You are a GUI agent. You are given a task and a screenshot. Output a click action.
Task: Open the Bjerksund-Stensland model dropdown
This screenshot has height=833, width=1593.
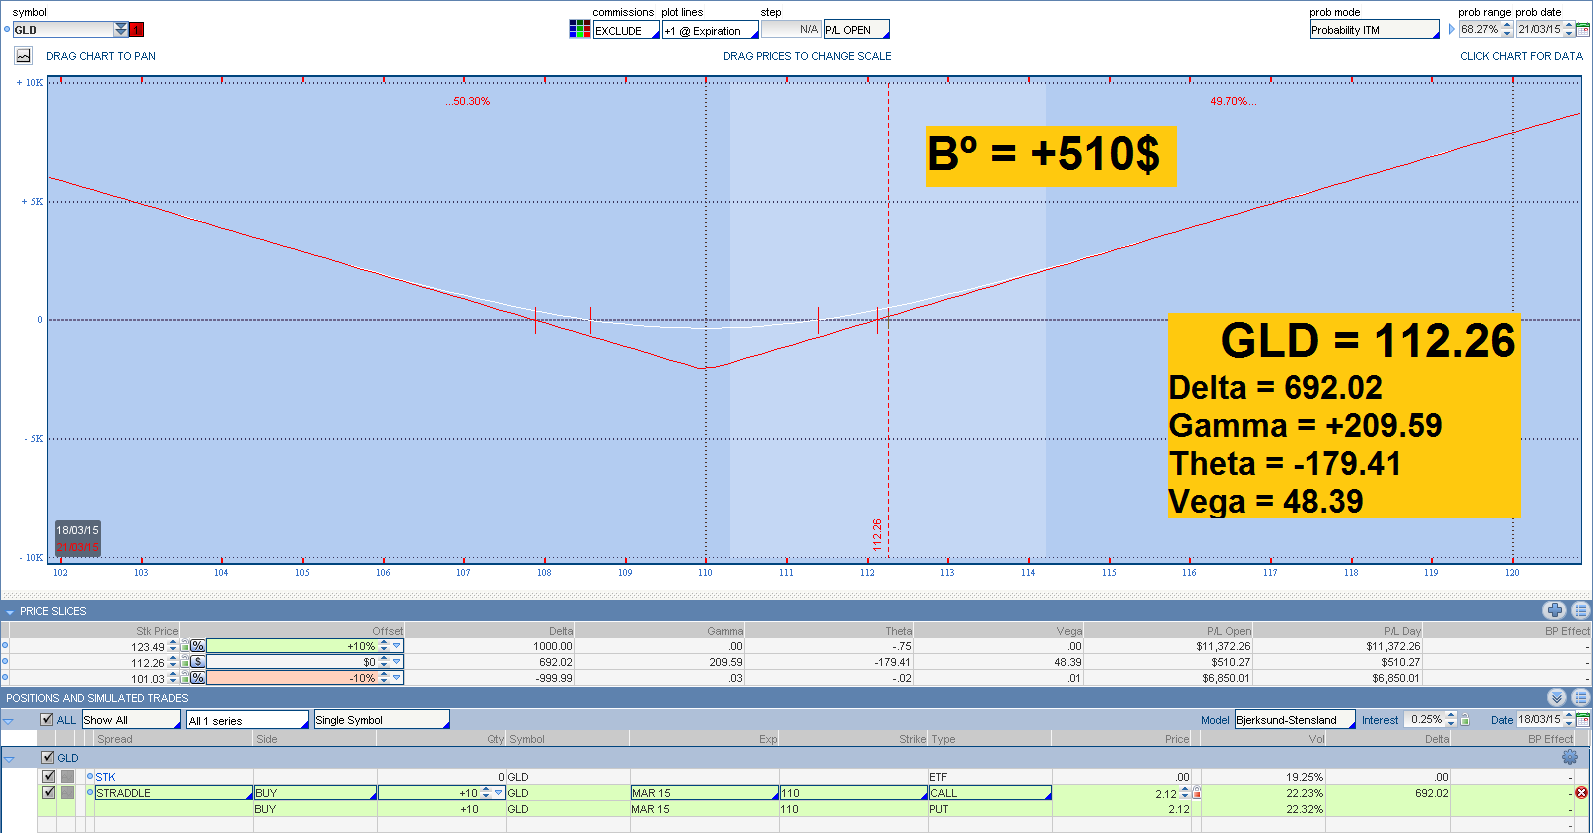click(1295, 720)
